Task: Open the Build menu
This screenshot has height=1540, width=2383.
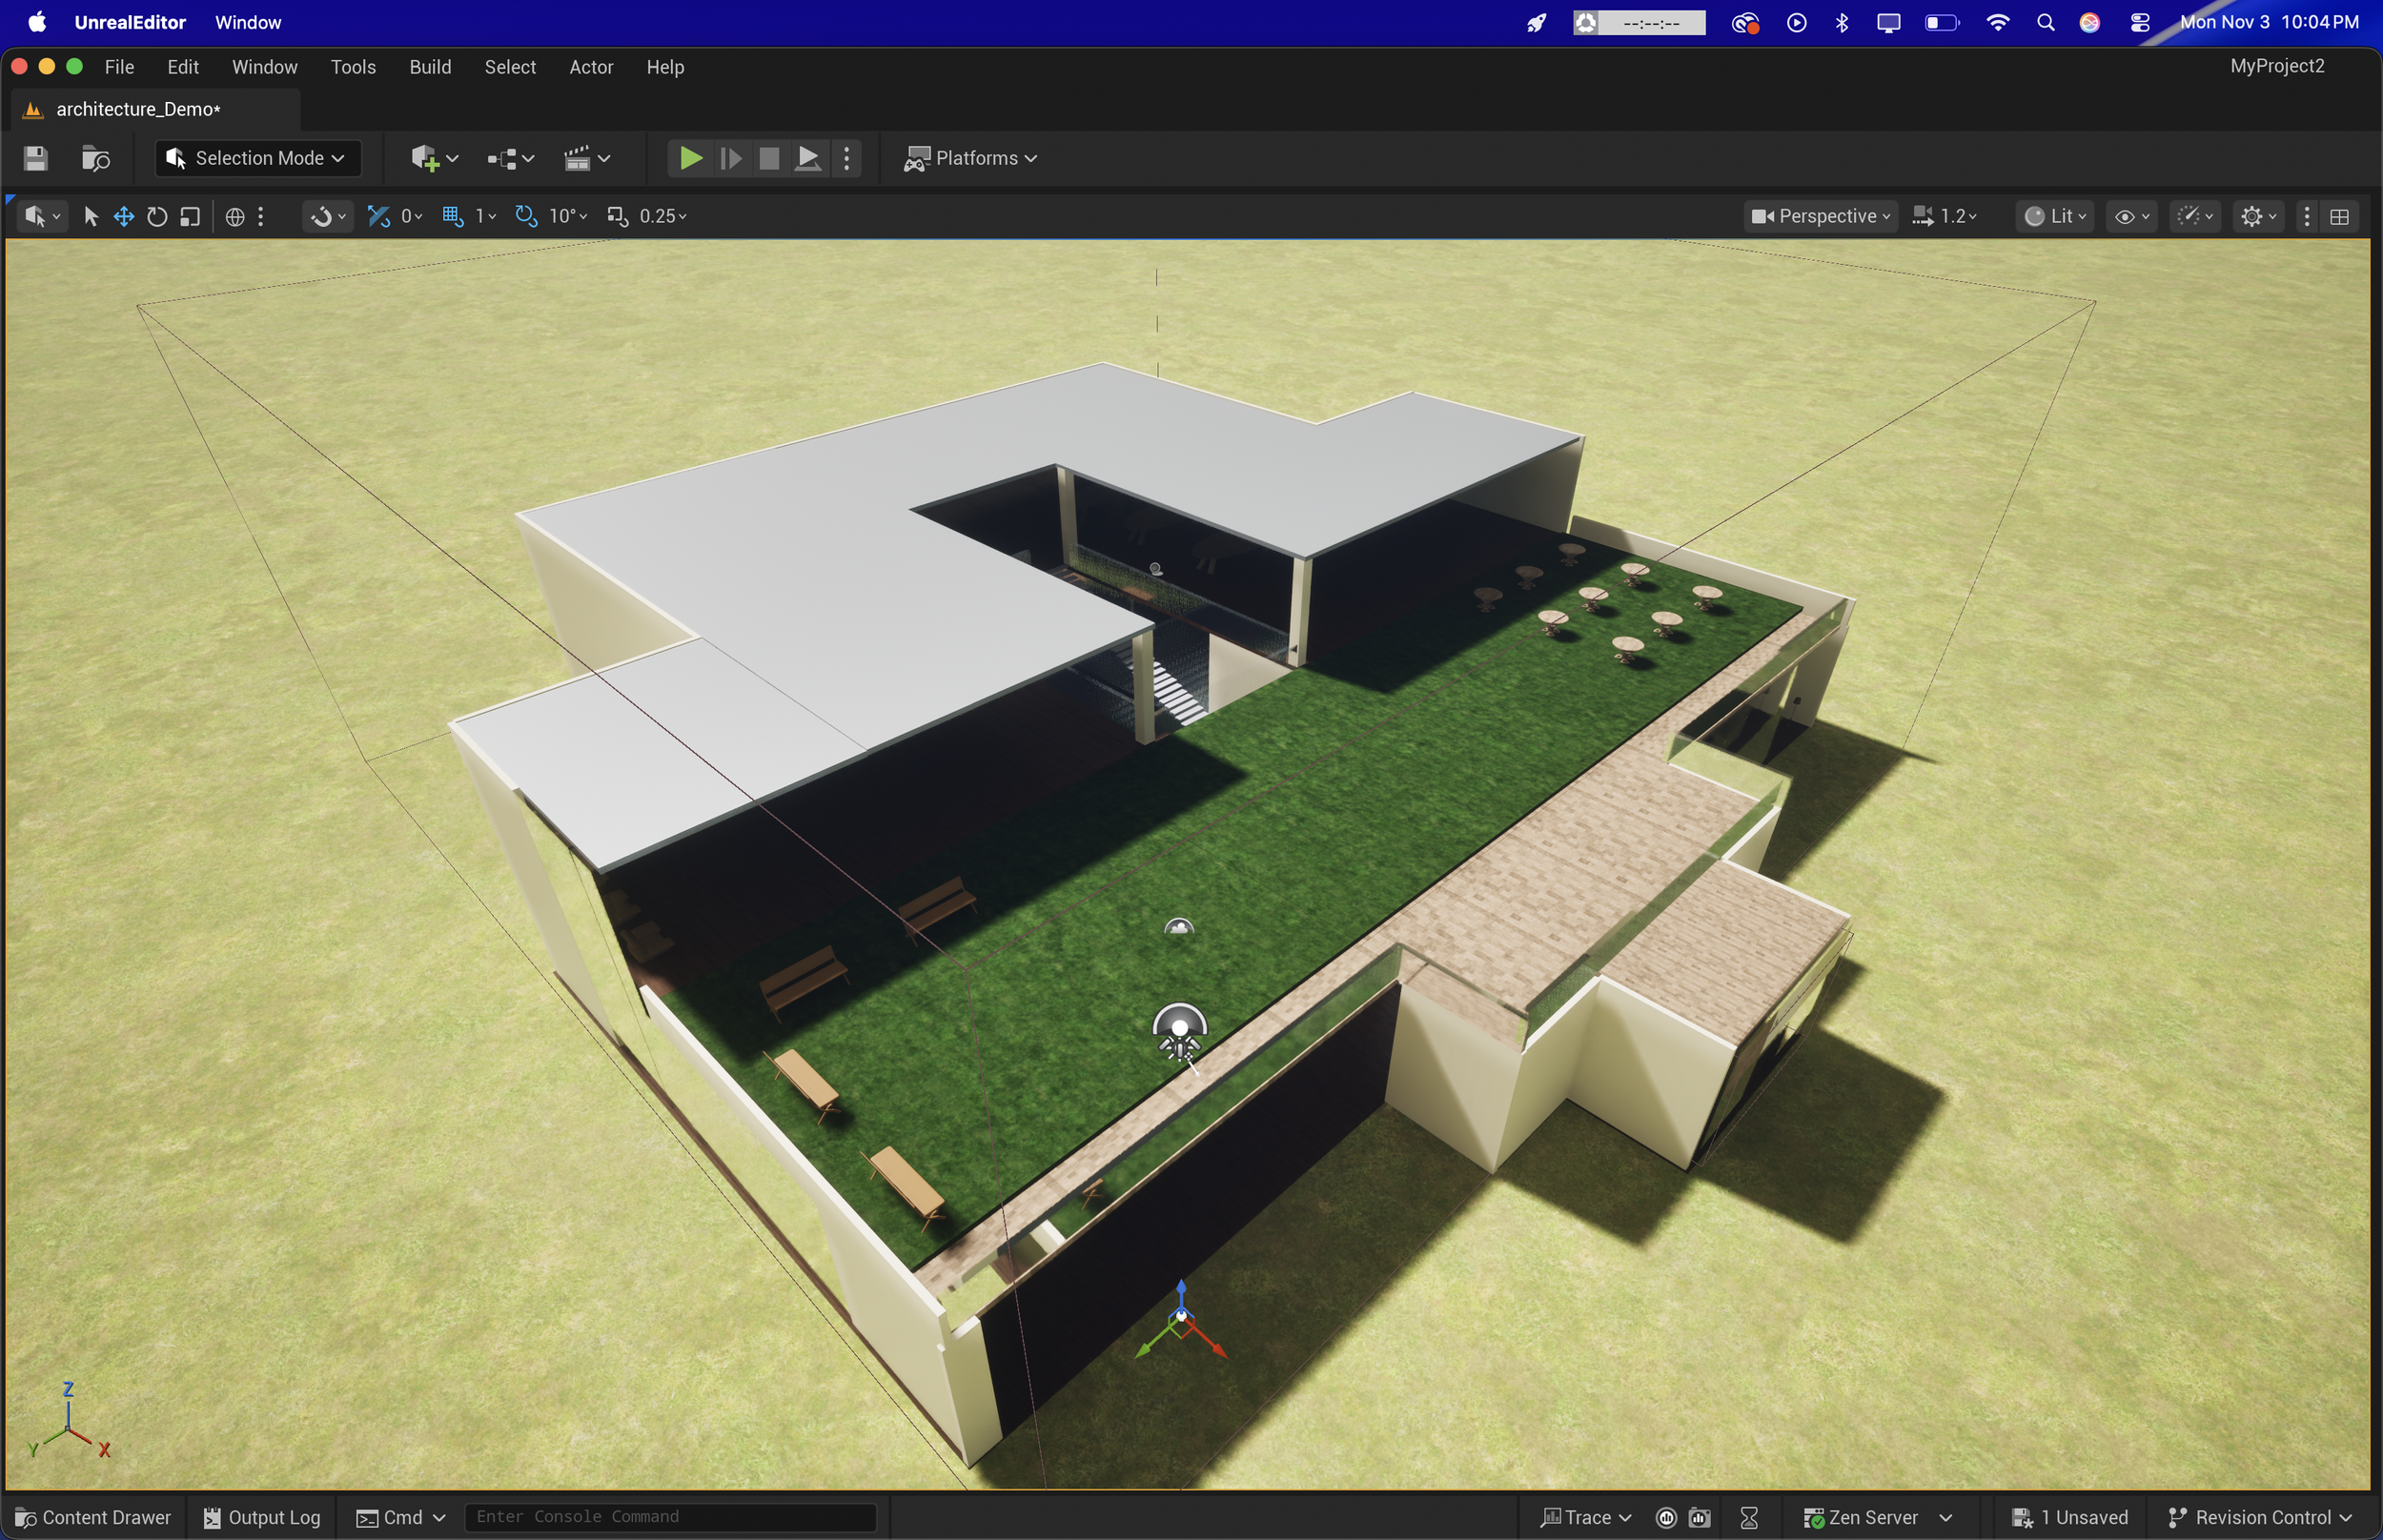Action: point(430,67)
